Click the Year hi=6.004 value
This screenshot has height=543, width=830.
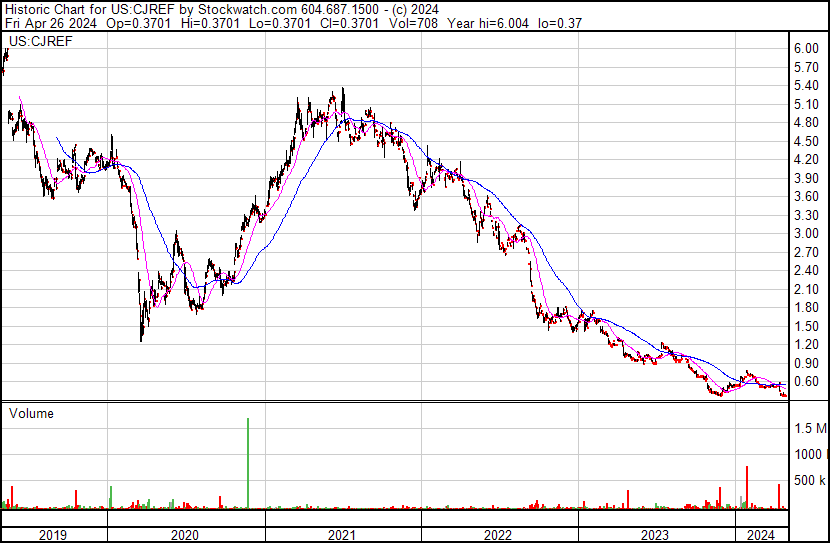pos(488,23)
